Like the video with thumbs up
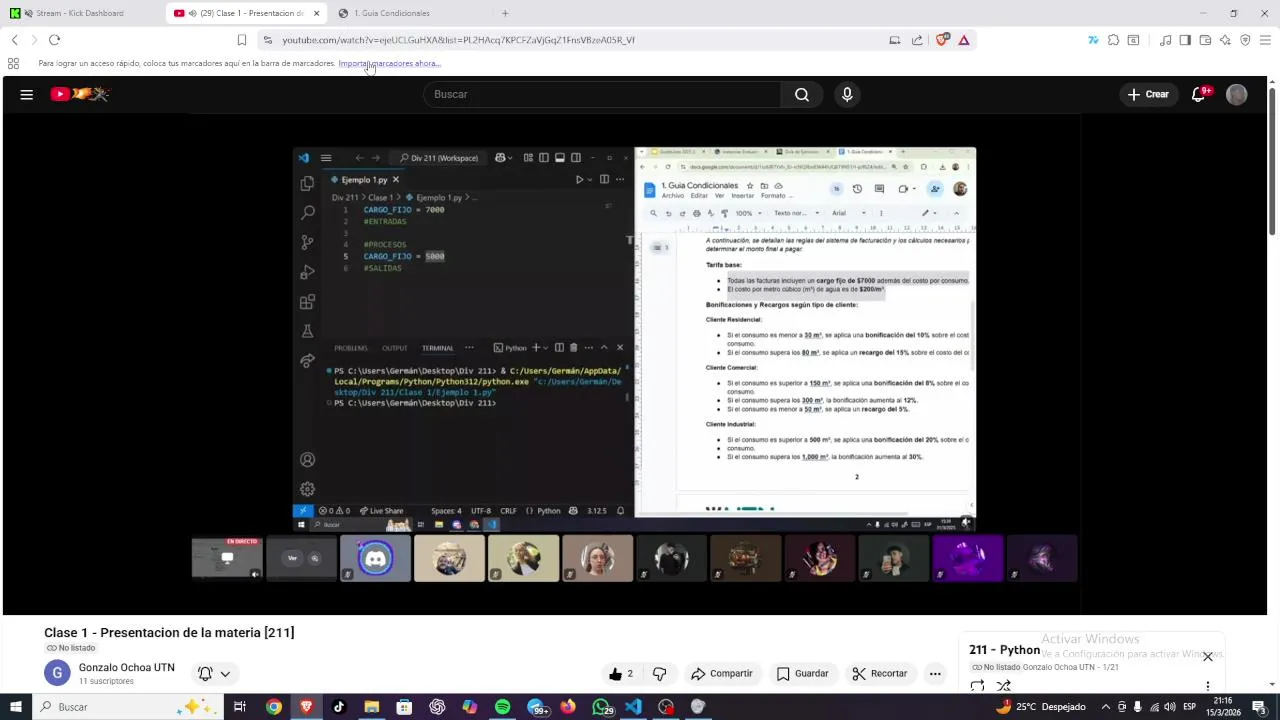This screenshot has height=720, width=1280. pyautogui.click(x=621, y=674)
